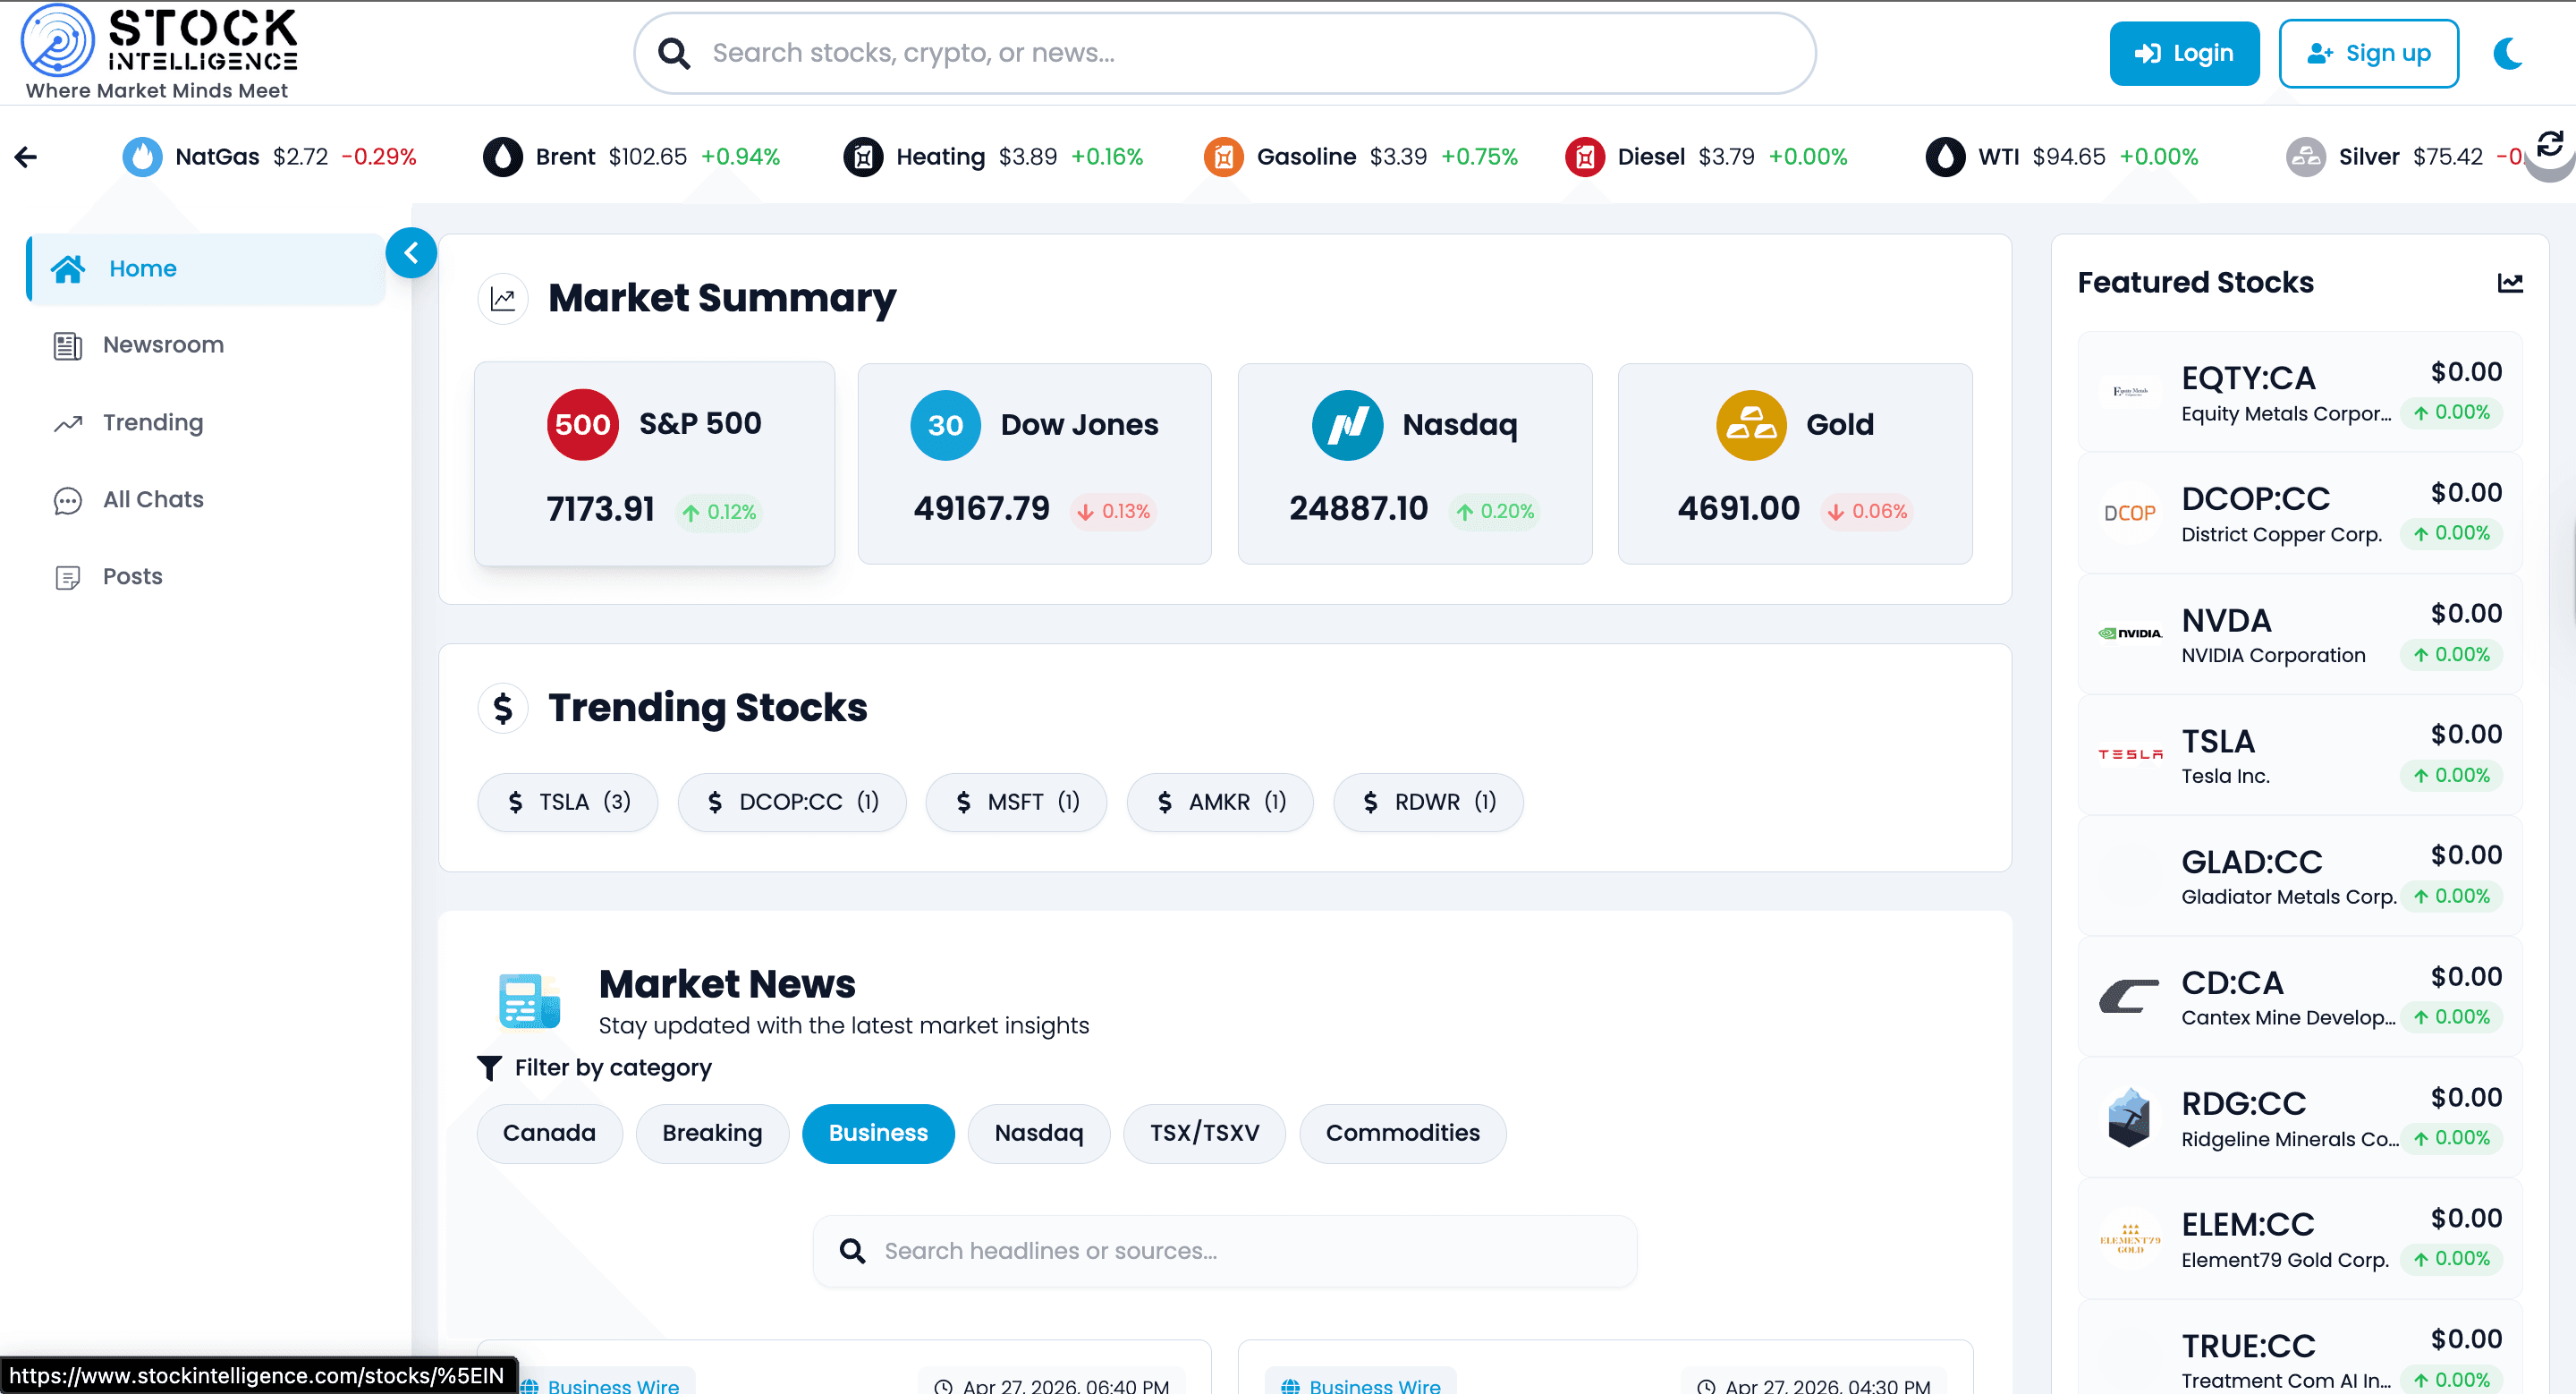Open Posts in the sidebar
Image resolution: width=2576 pixels, height=1394 pixels.
click(x=206, y=577)
